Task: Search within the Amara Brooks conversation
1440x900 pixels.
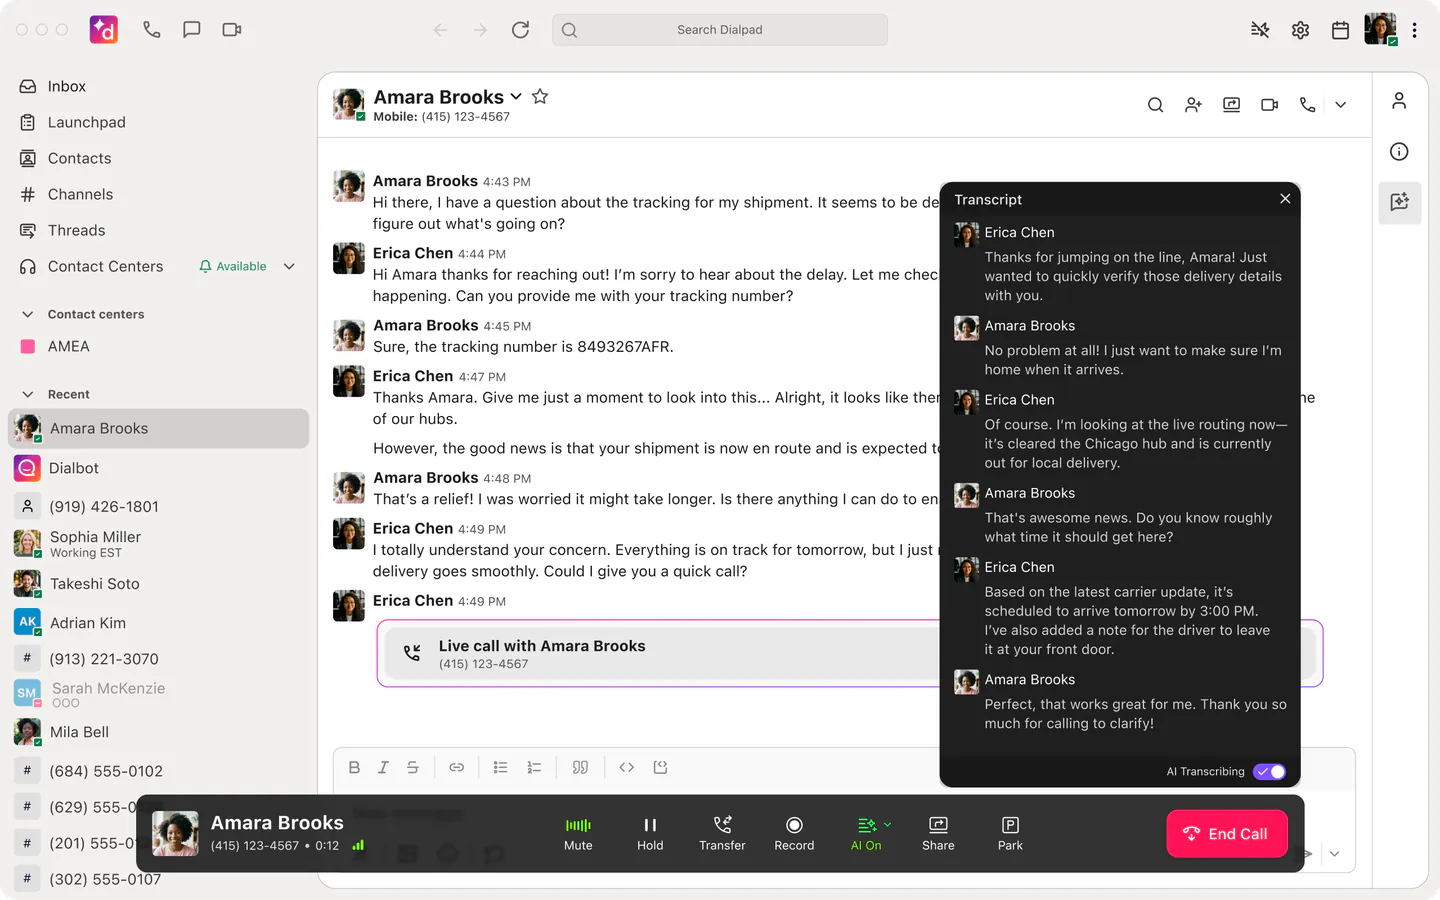Action: [1155, 104]
